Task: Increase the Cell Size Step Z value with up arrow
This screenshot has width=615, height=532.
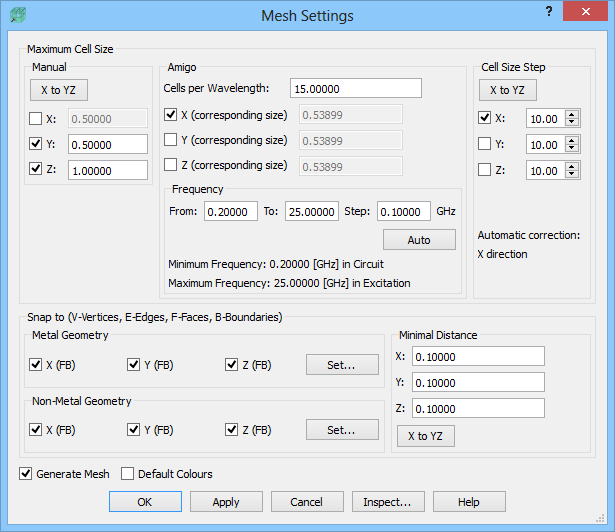Action: 572,166
